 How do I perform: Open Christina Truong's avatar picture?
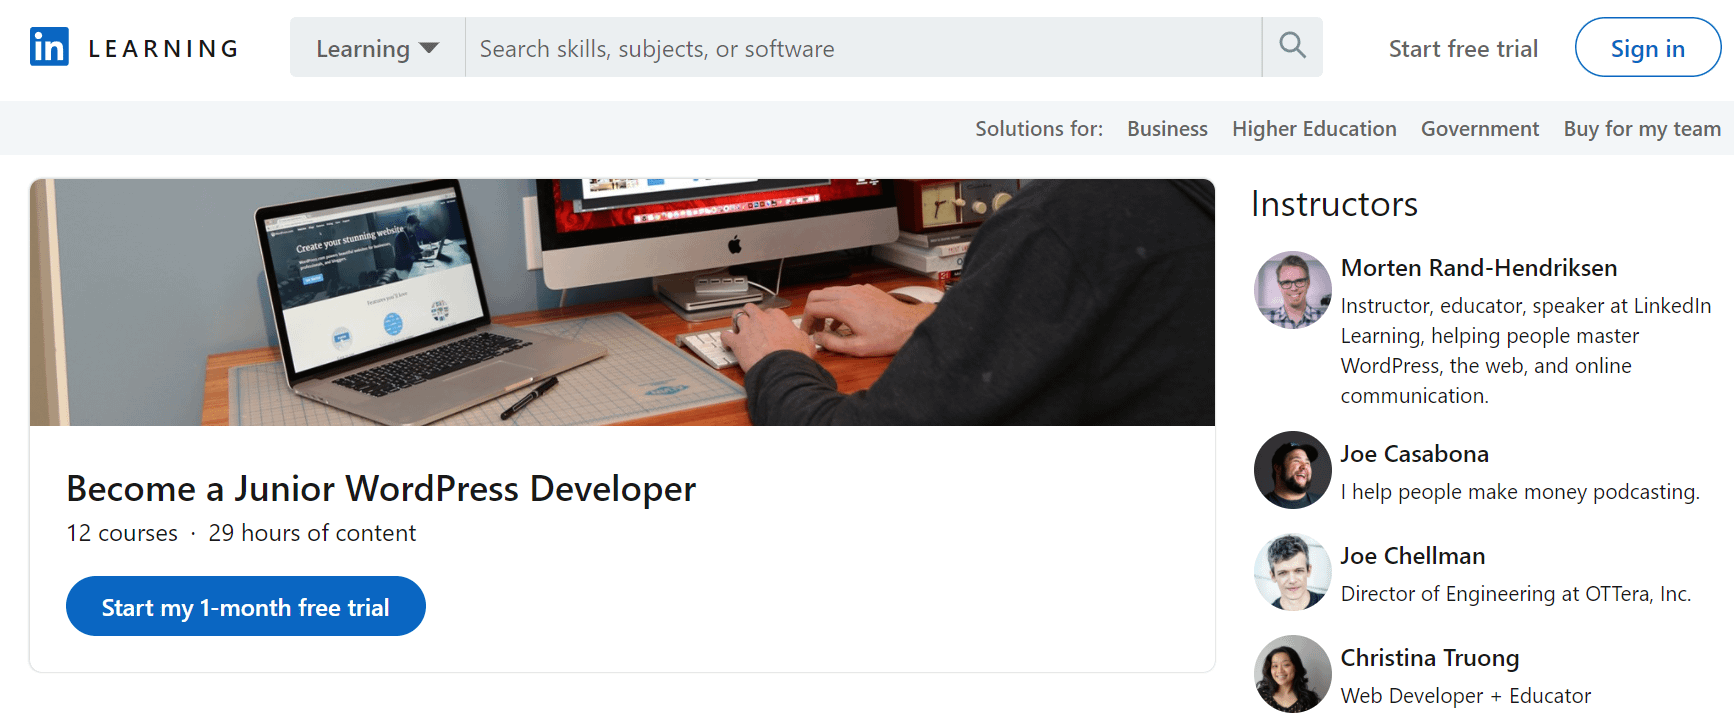click(x=1292, y=674)
